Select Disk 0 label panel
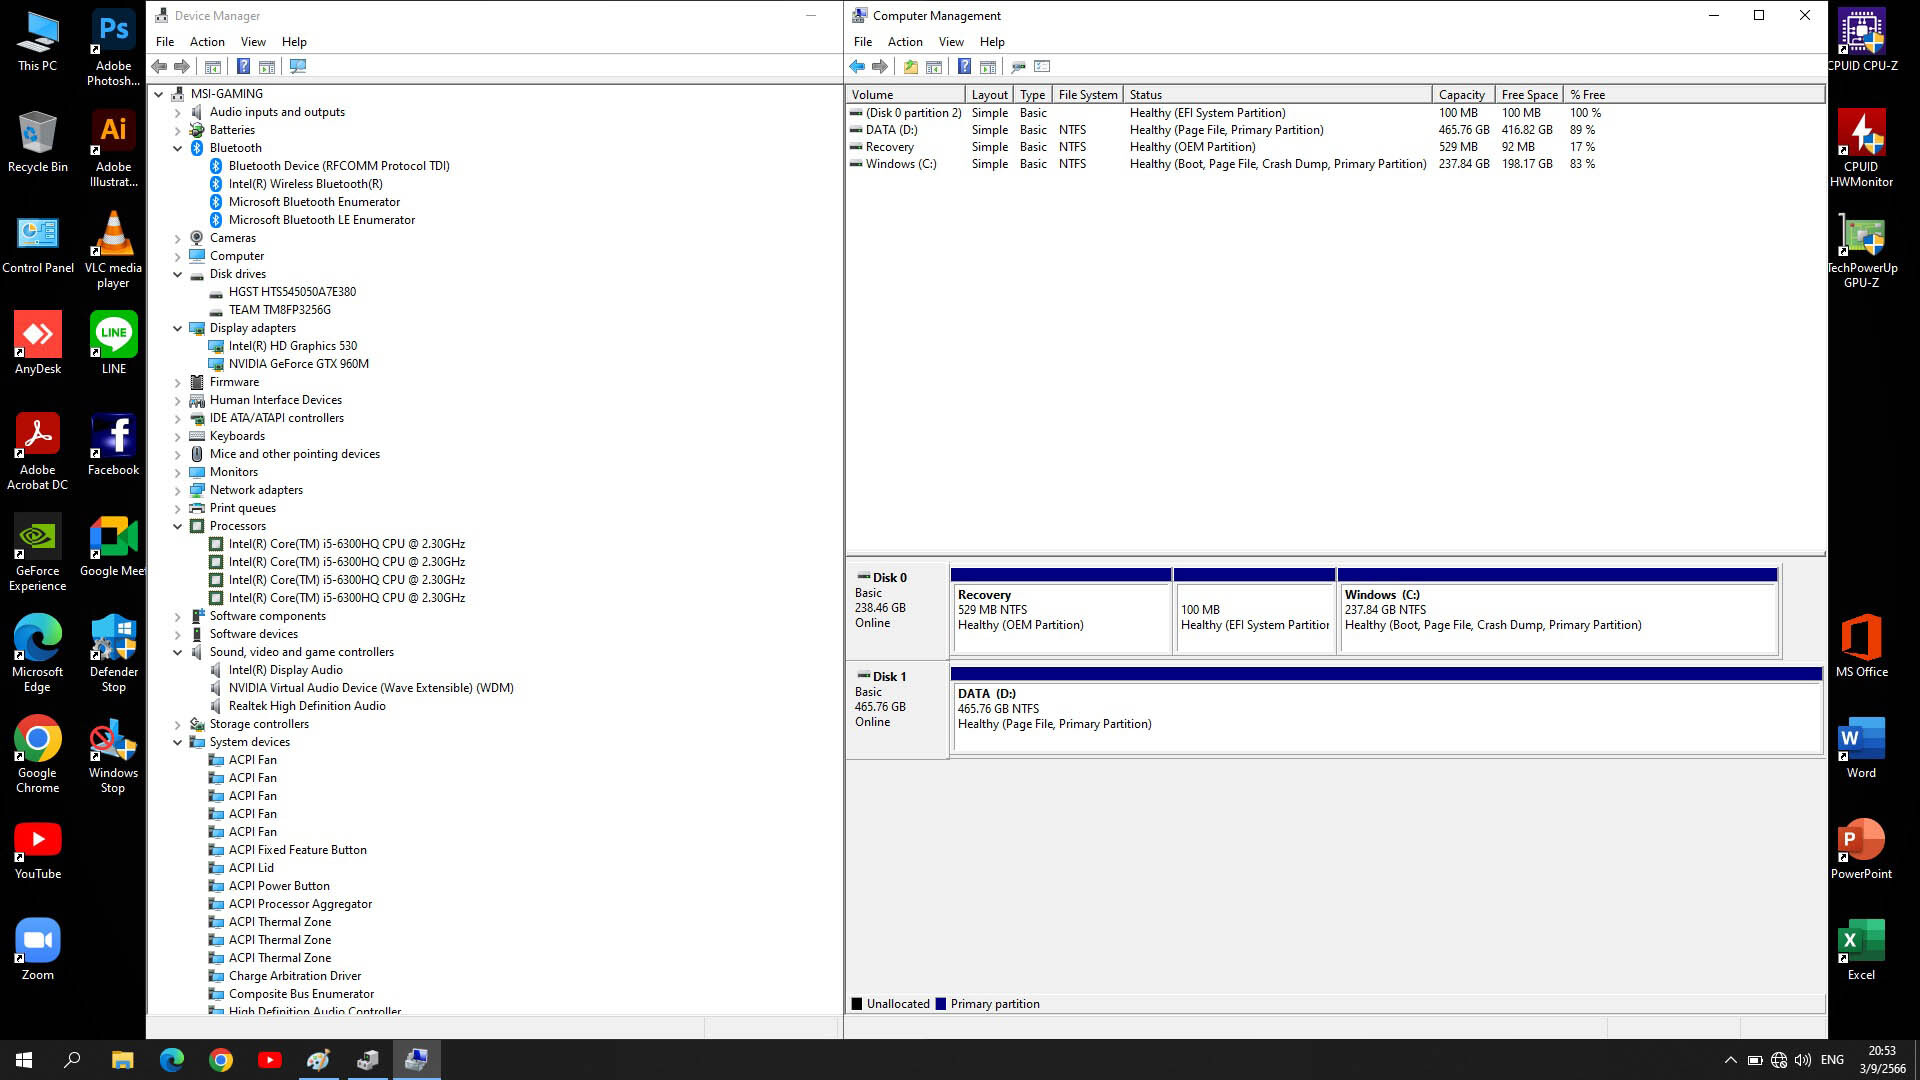This screenshot has width=1920, height=1080. pyautogui.click(x=897, y=610)
